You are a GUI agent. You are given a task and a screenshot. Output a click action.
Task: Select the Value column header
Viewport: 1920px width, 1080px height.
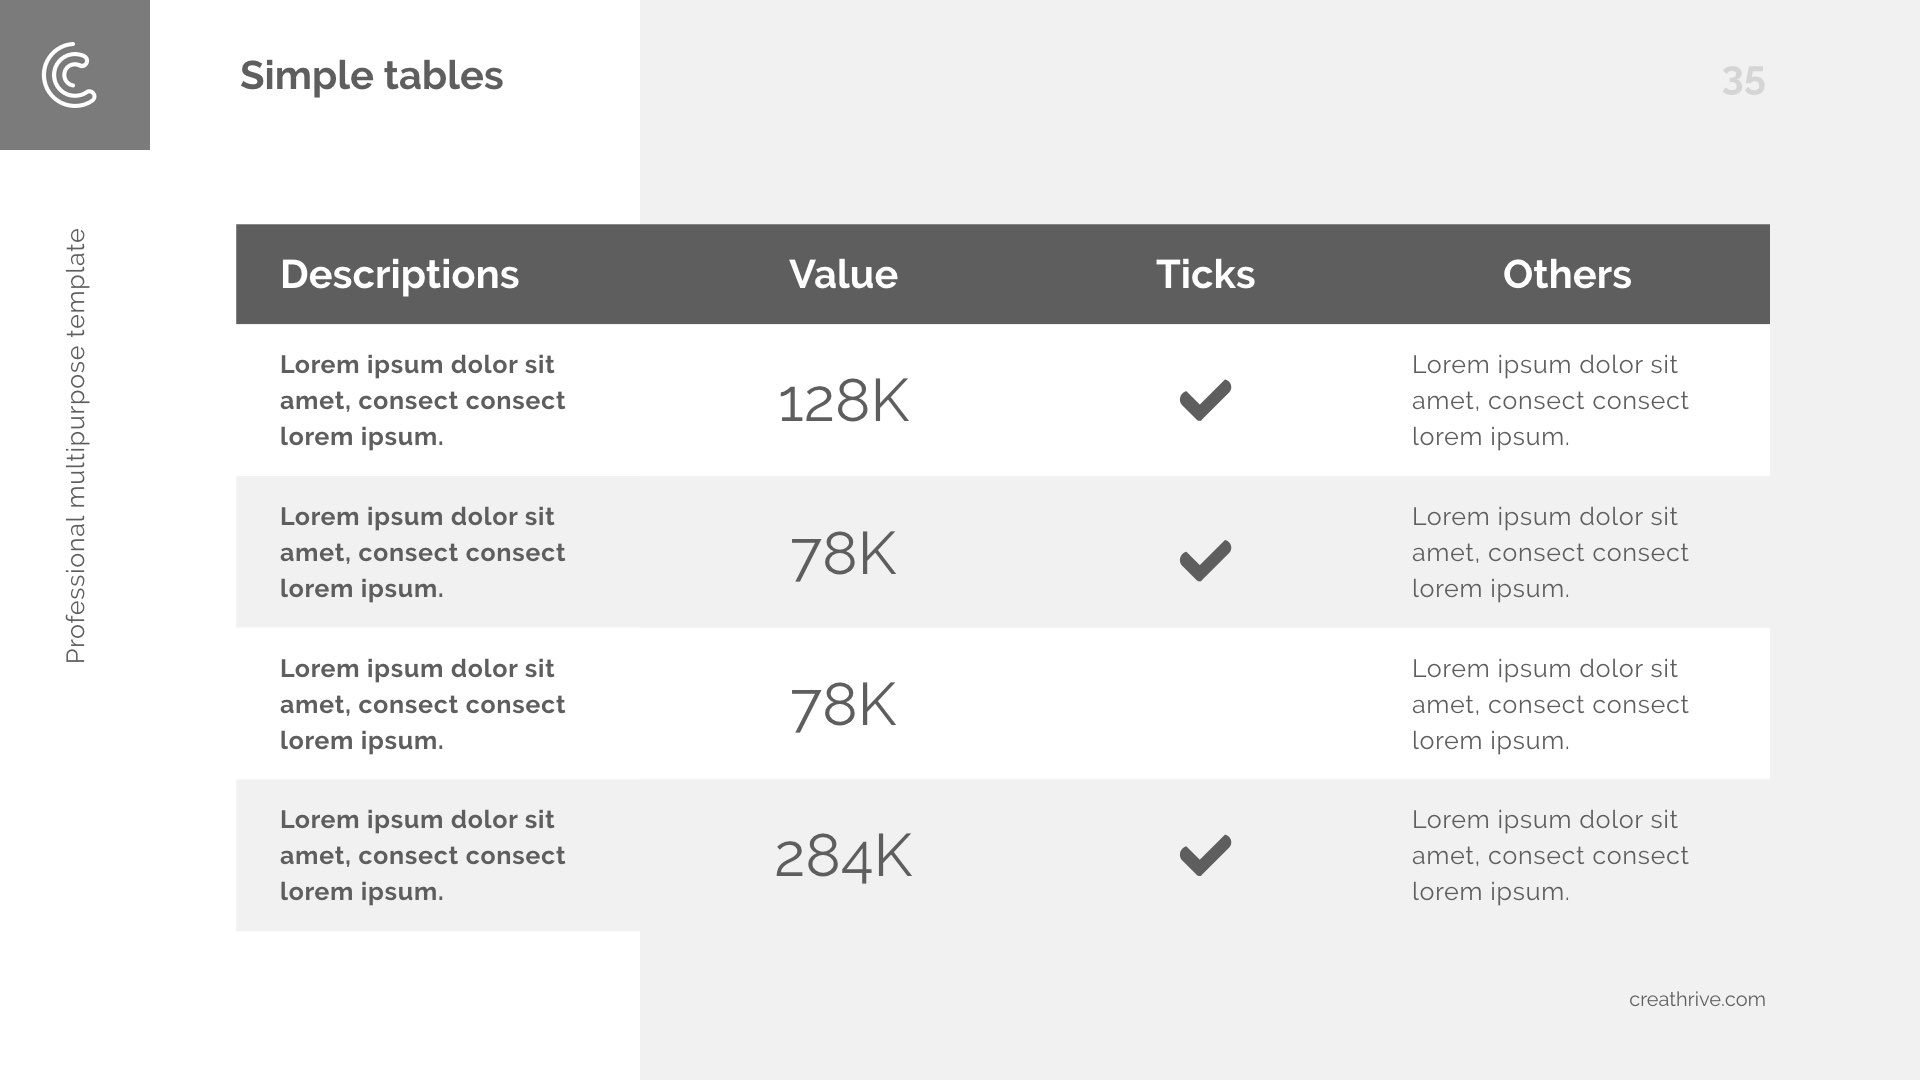click(x=843, y=275)
